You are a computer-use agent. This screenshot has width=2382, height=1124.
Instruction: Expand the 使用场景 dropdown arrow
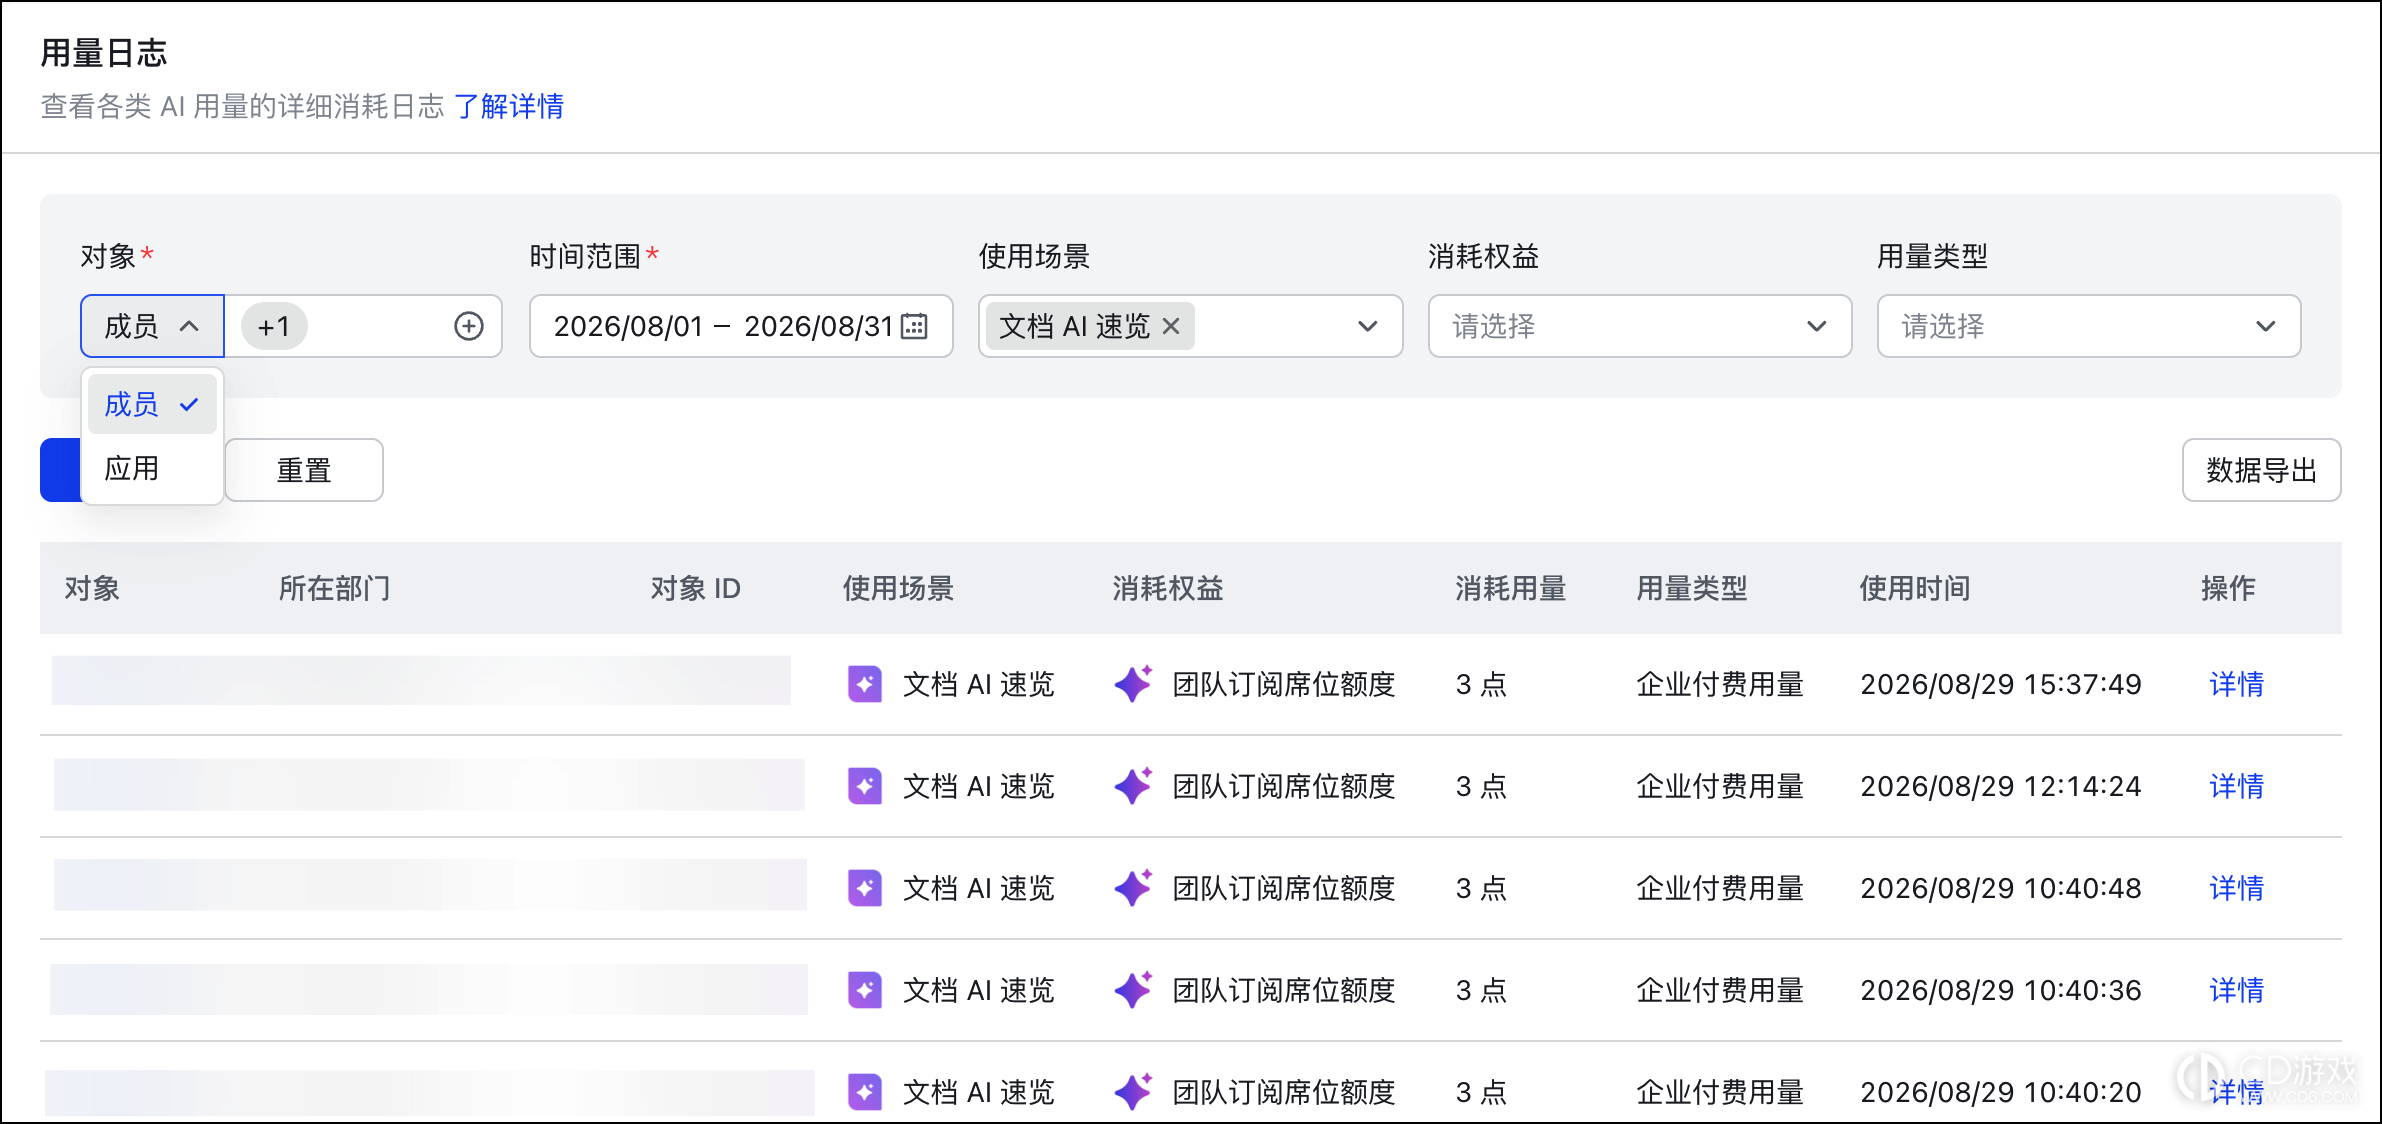coord(1367,326)
